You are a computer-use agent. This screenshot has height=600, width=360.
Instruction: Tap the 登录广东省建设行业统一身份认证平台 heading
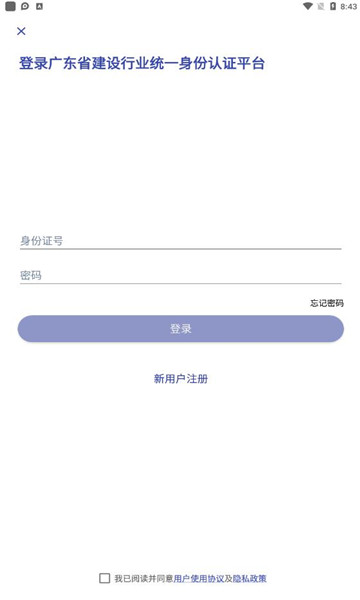click(142, 63)
